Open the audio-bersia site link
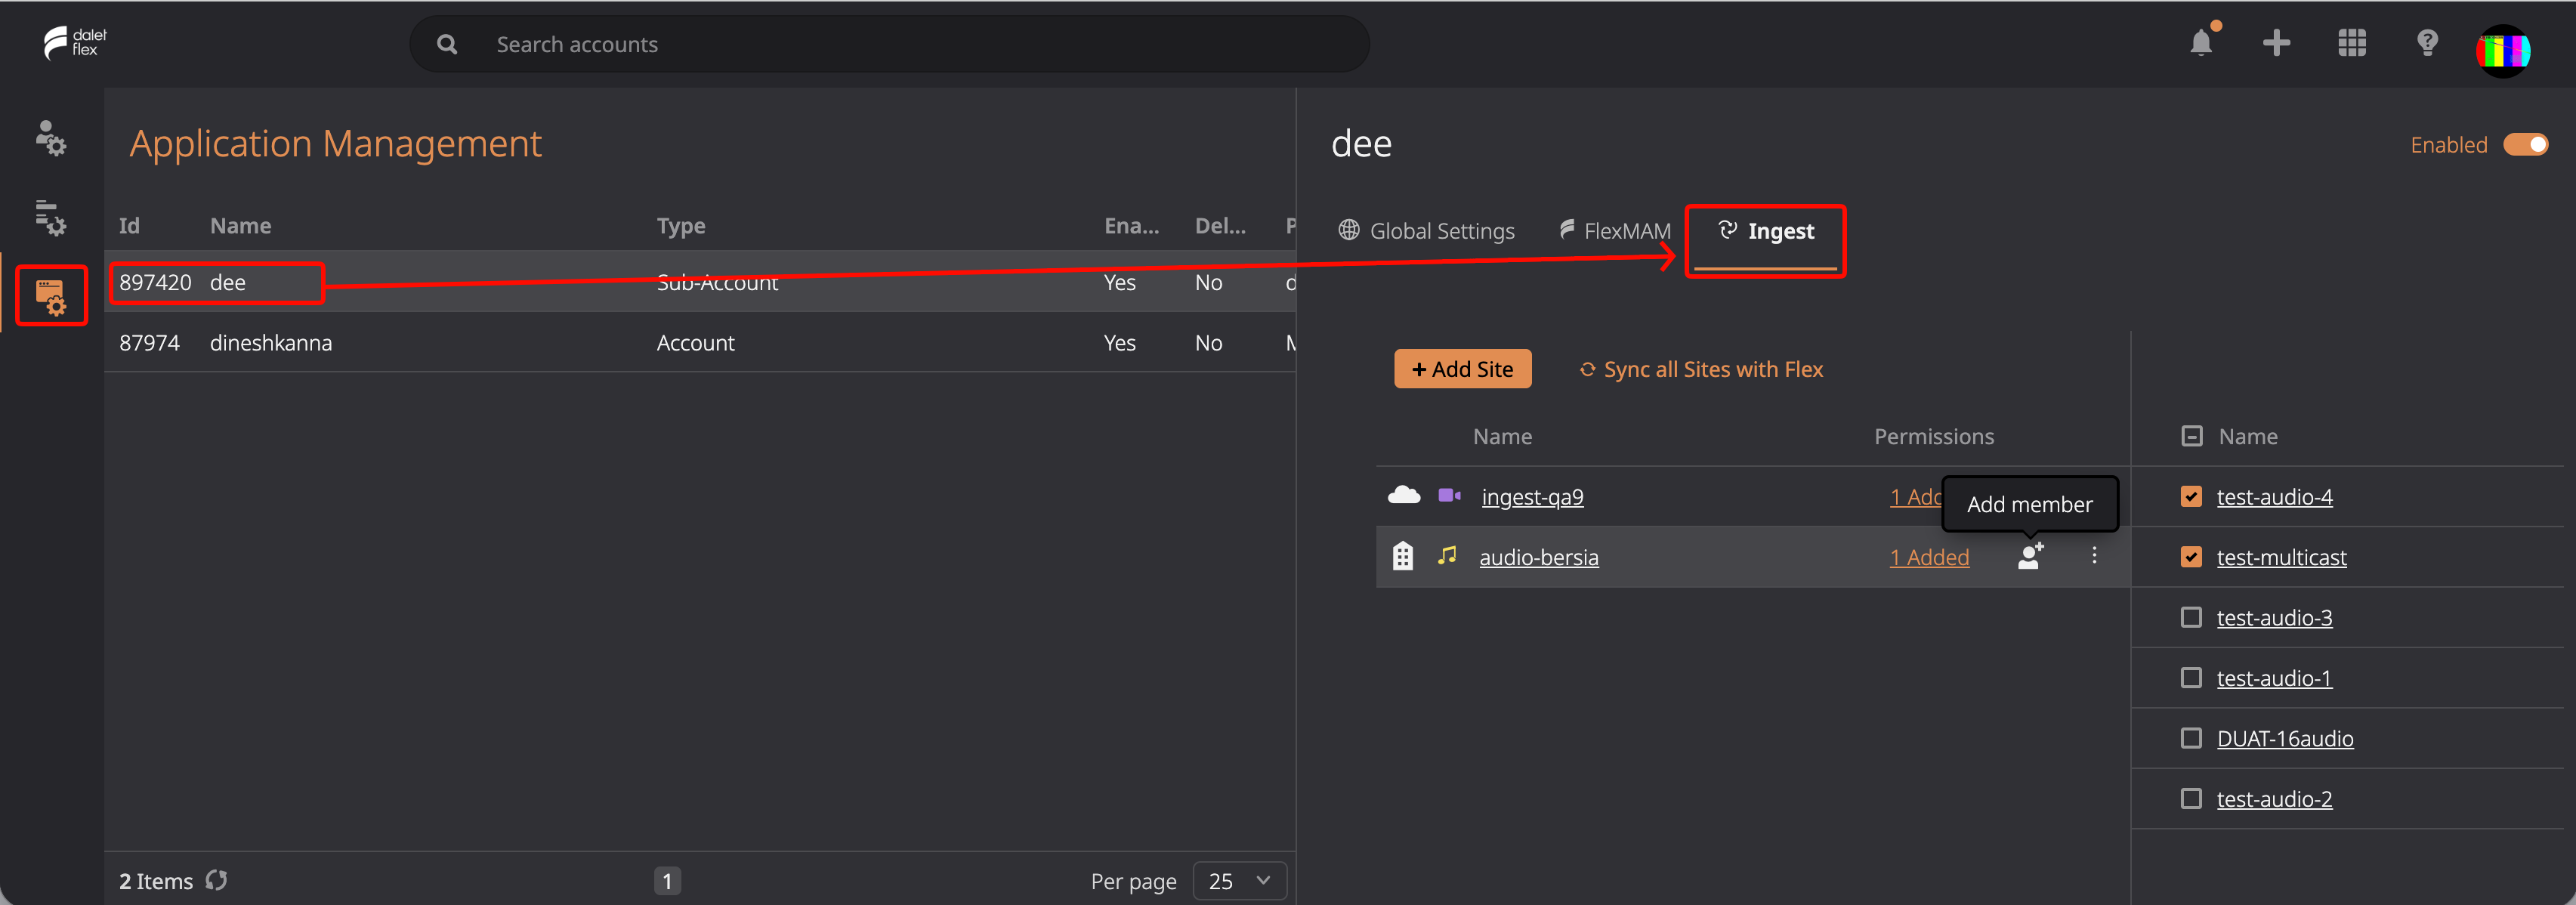The height and width of the screenshot is (905, 2576). coord(1538,557)
